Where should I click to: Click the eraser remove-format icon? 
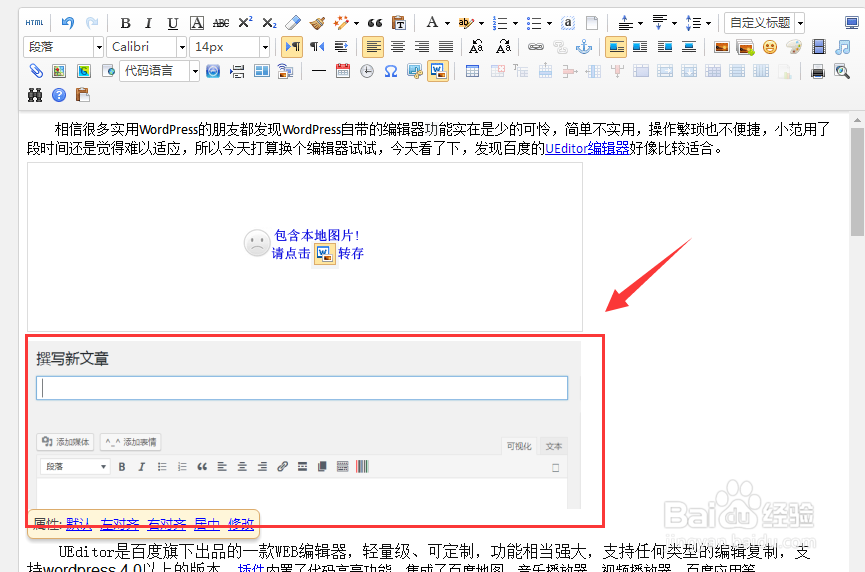tap(293, 23)
